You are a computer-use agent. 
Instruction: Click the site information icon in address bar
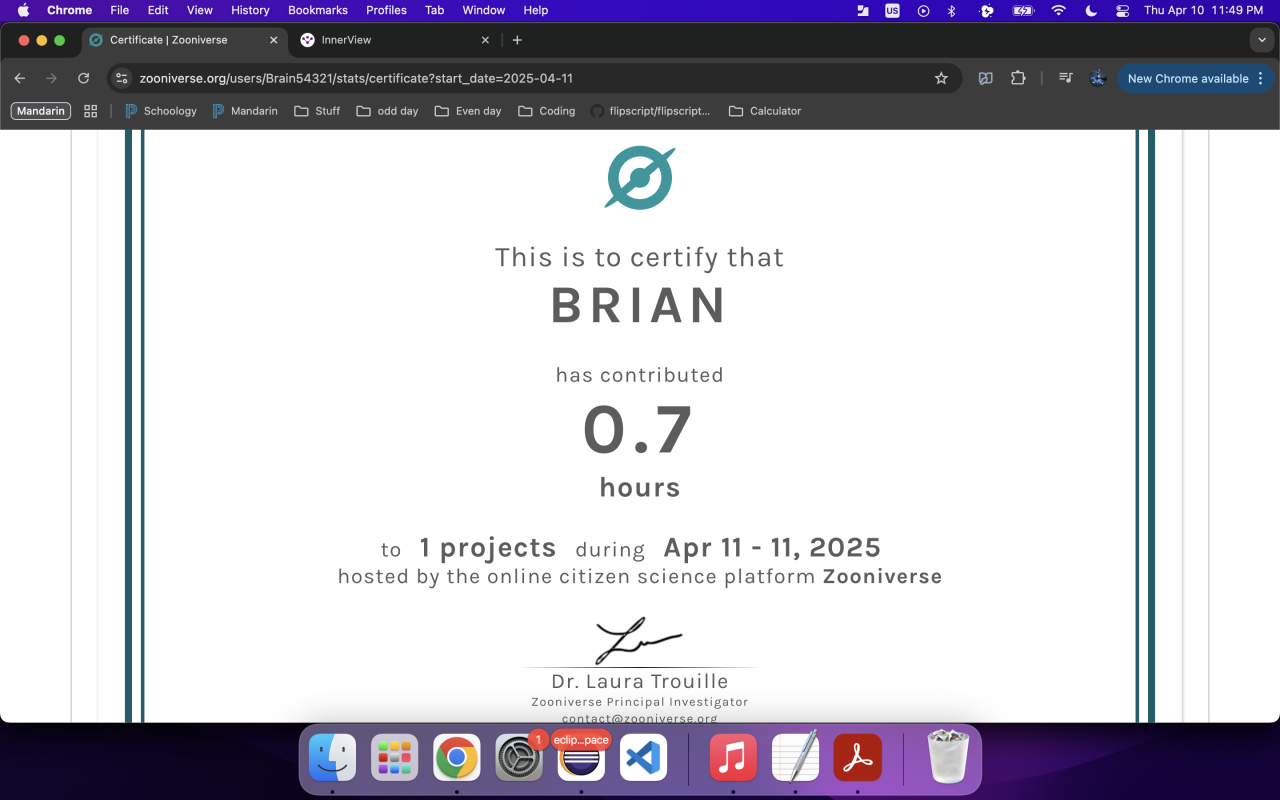point(122,78)
